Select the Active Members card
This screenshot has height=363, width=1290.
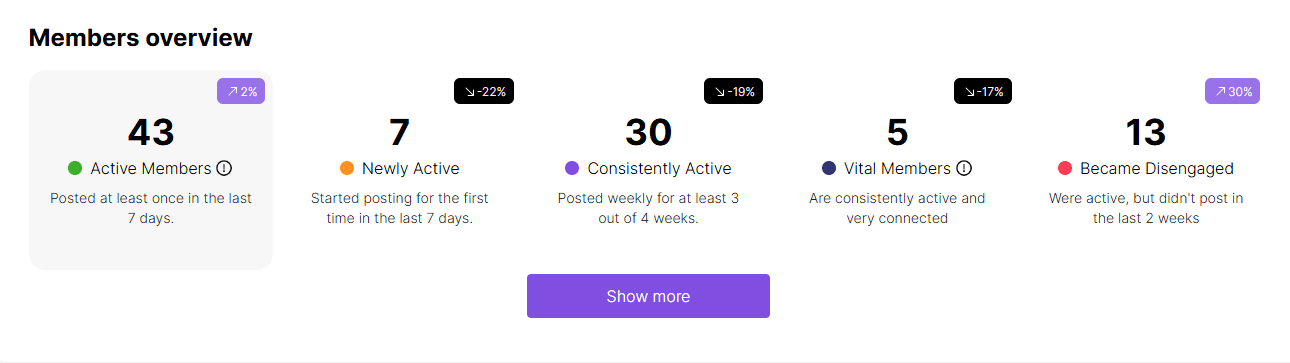pos(151,170)
